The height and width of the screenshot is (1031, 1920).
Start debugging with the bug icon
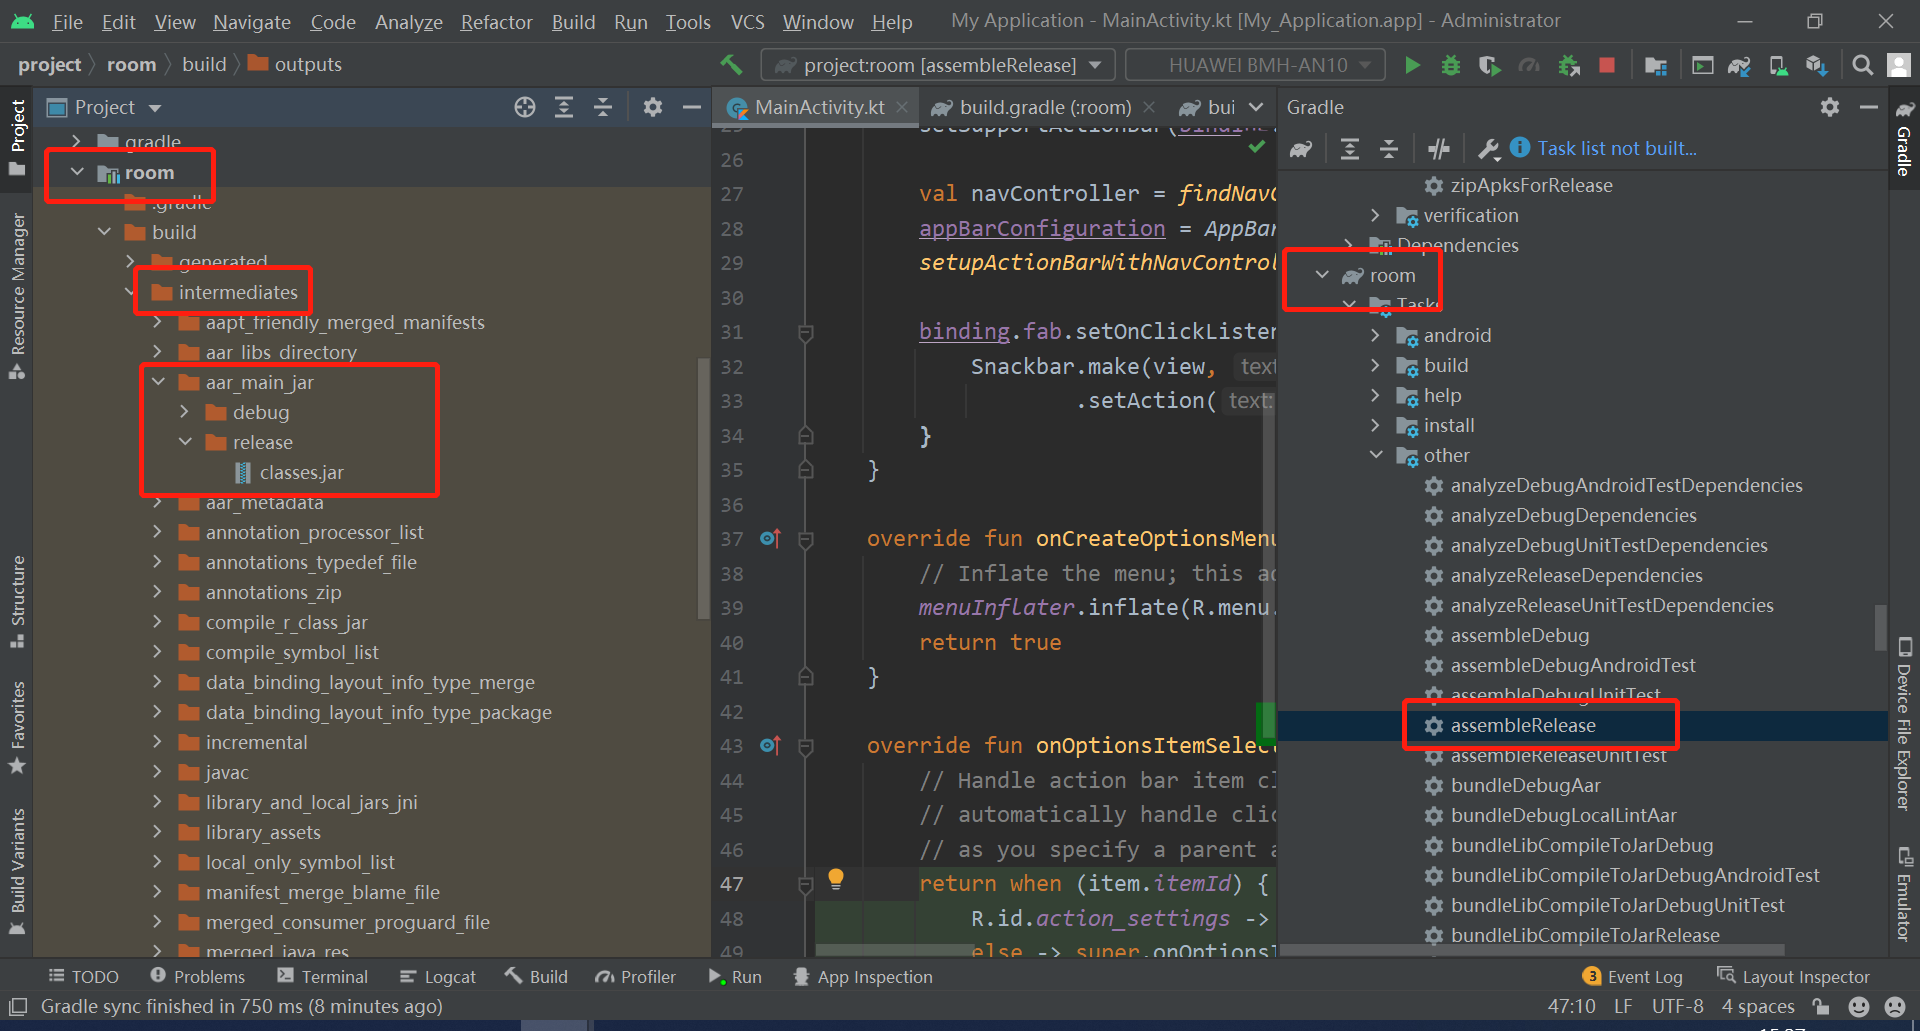click(x=1450, y=65)
